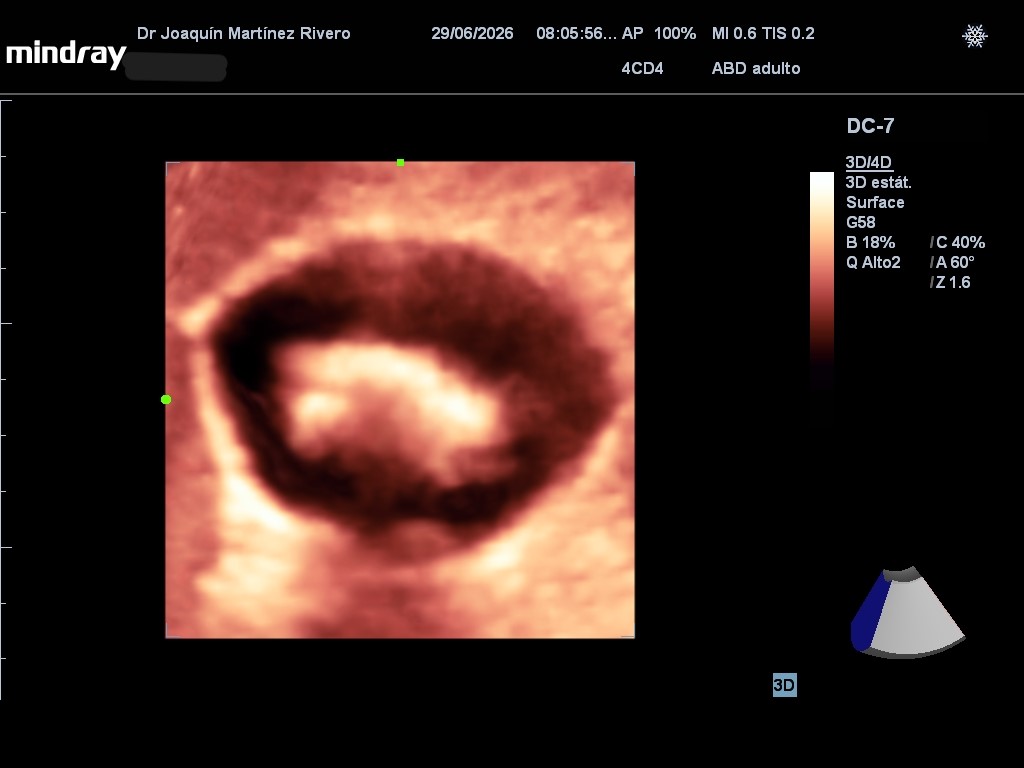This screenshot has height=768, width=1024.
Task: Click the A 60° angle value
Action: 955,263
